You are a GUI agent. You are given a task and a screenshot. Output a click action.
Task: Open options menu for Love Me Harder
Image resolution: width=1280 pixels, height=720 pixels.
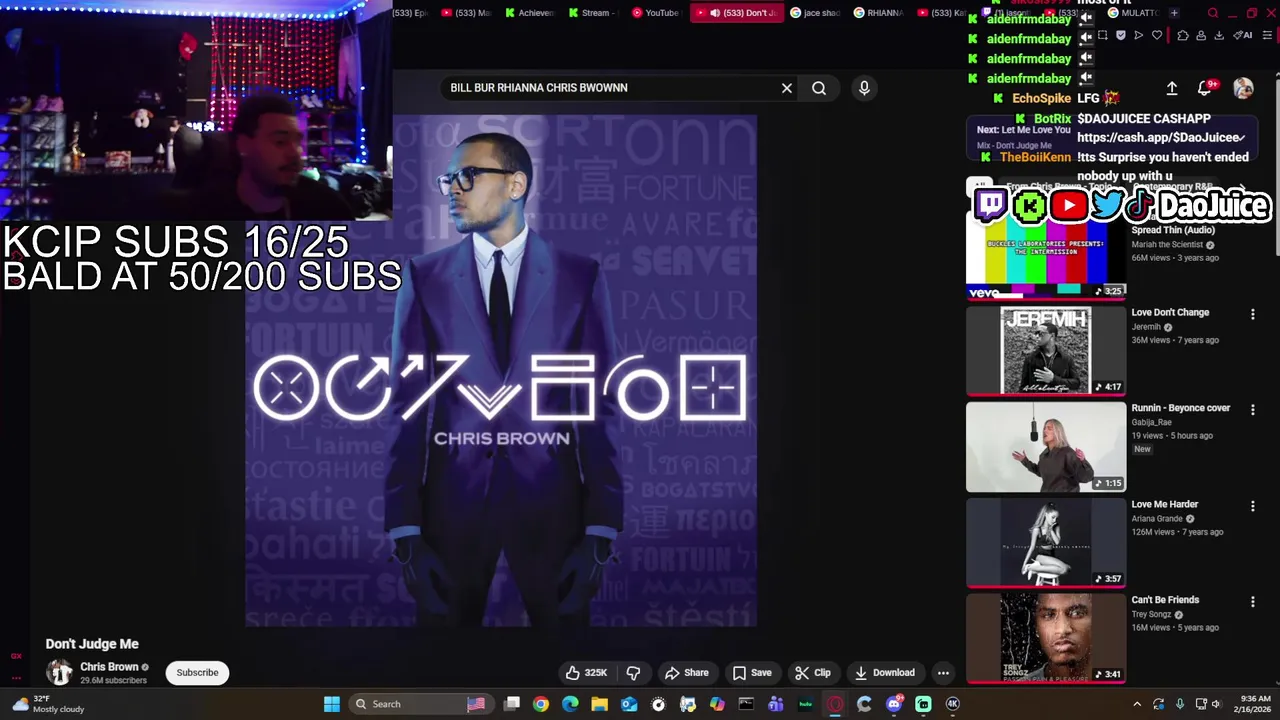[1252, 506]
